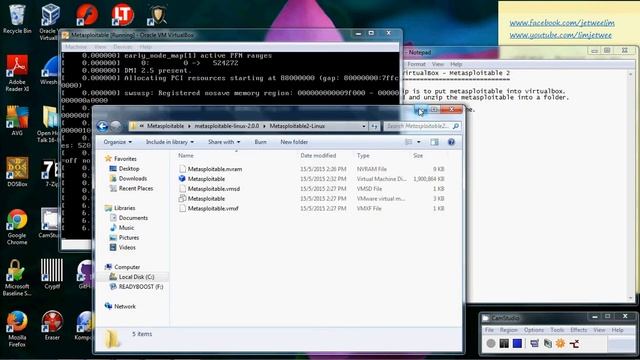Open Mozilla Firefox desktop icon
Screen dimensions: 640x360
click(x=17, y=329)
